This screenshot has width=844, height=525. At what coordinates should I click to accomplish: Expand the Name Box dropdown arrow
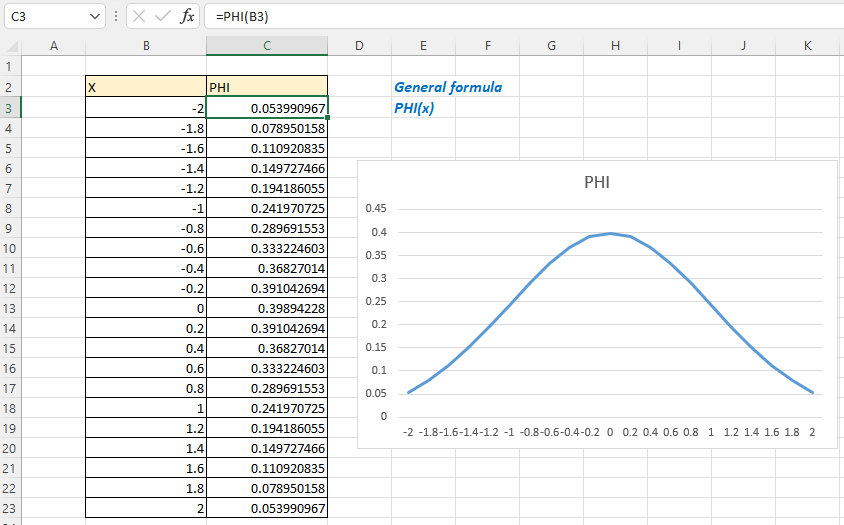tap(95, 17)
